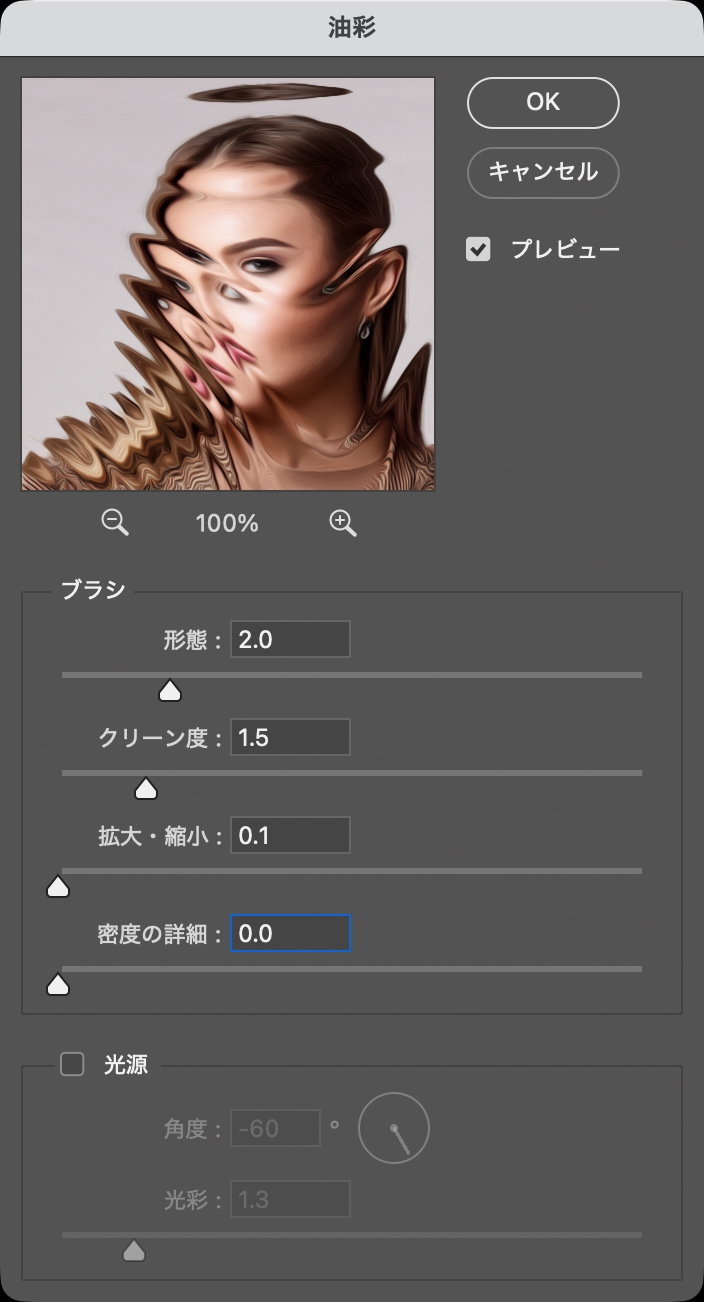This screenshot has width=704, height=1302.
Task: Click the 密度の詳細 slider handle
Action: [x=58, y=985]
